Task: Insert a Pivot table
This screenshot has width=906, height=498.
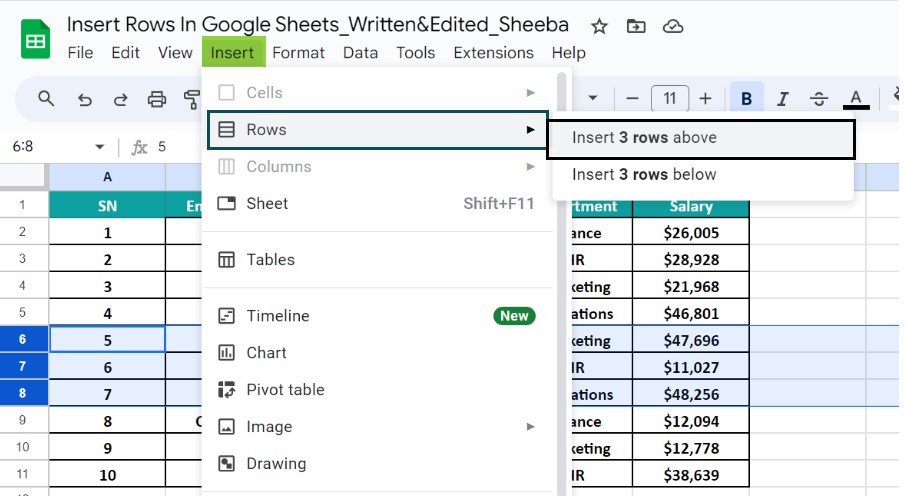Action: click(377, 389)
